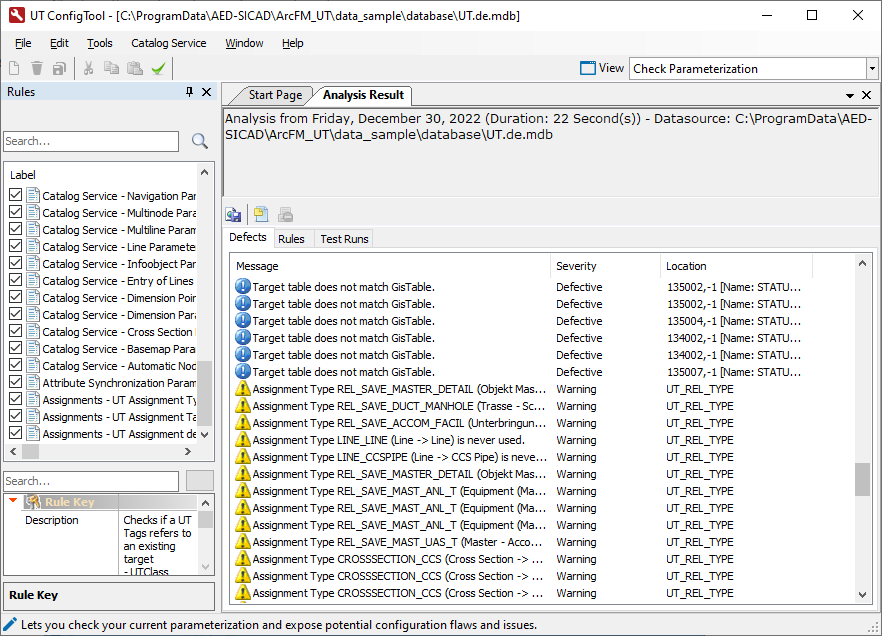The height and width of the screenshot is (636, 882).
Task: Click up arrow of defects table scrollbar
Action: point(862,263)
